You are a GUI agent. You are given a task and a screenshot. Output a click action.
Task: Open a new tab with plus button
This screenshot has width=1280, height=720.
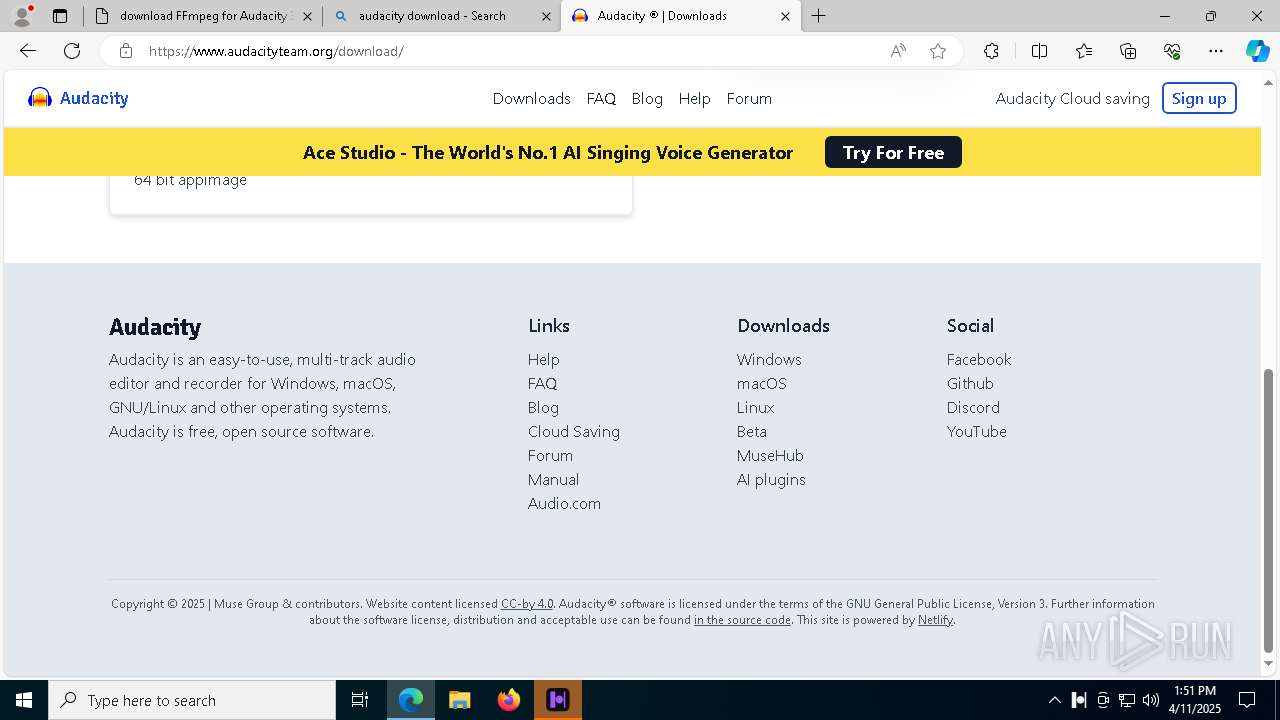pyautogui.click(x=818, y=16)
